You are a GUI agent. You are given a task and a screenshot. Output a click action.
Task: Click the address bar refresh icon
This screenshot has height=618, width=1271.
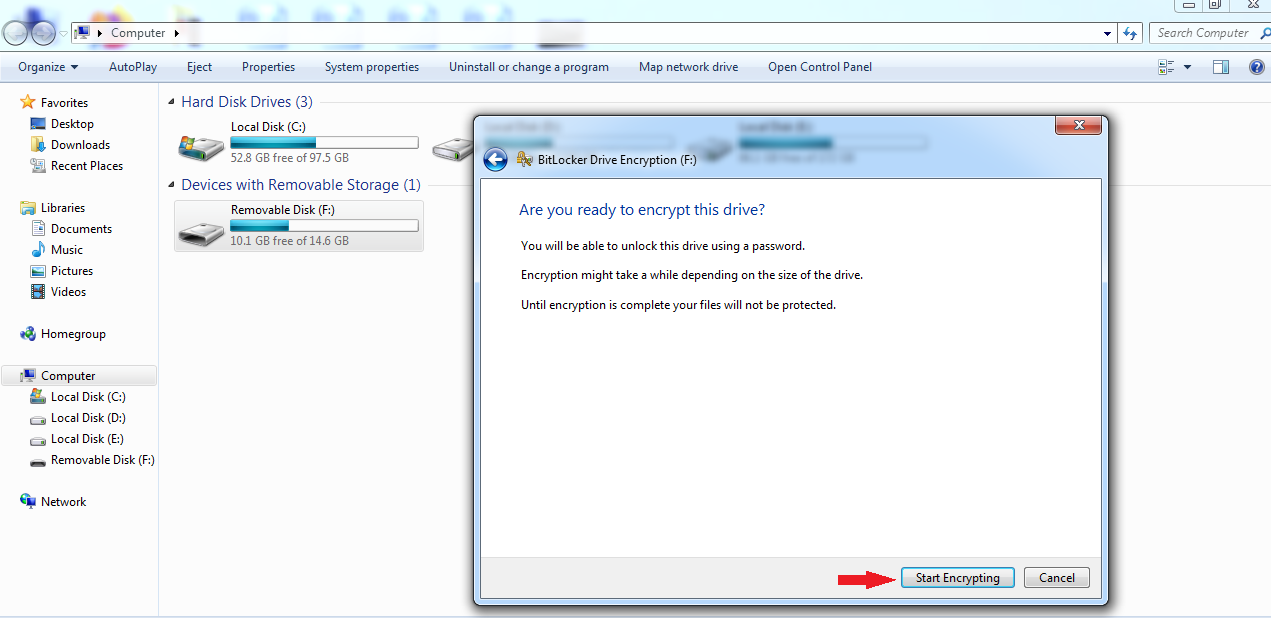[x=1130, y=33]
